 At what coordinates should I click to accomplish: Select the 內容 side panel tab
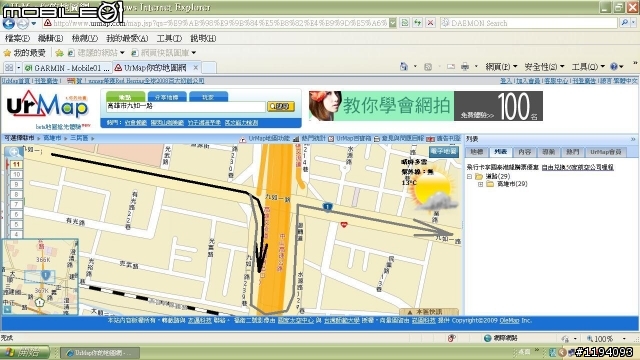click(x=524, y=152)
